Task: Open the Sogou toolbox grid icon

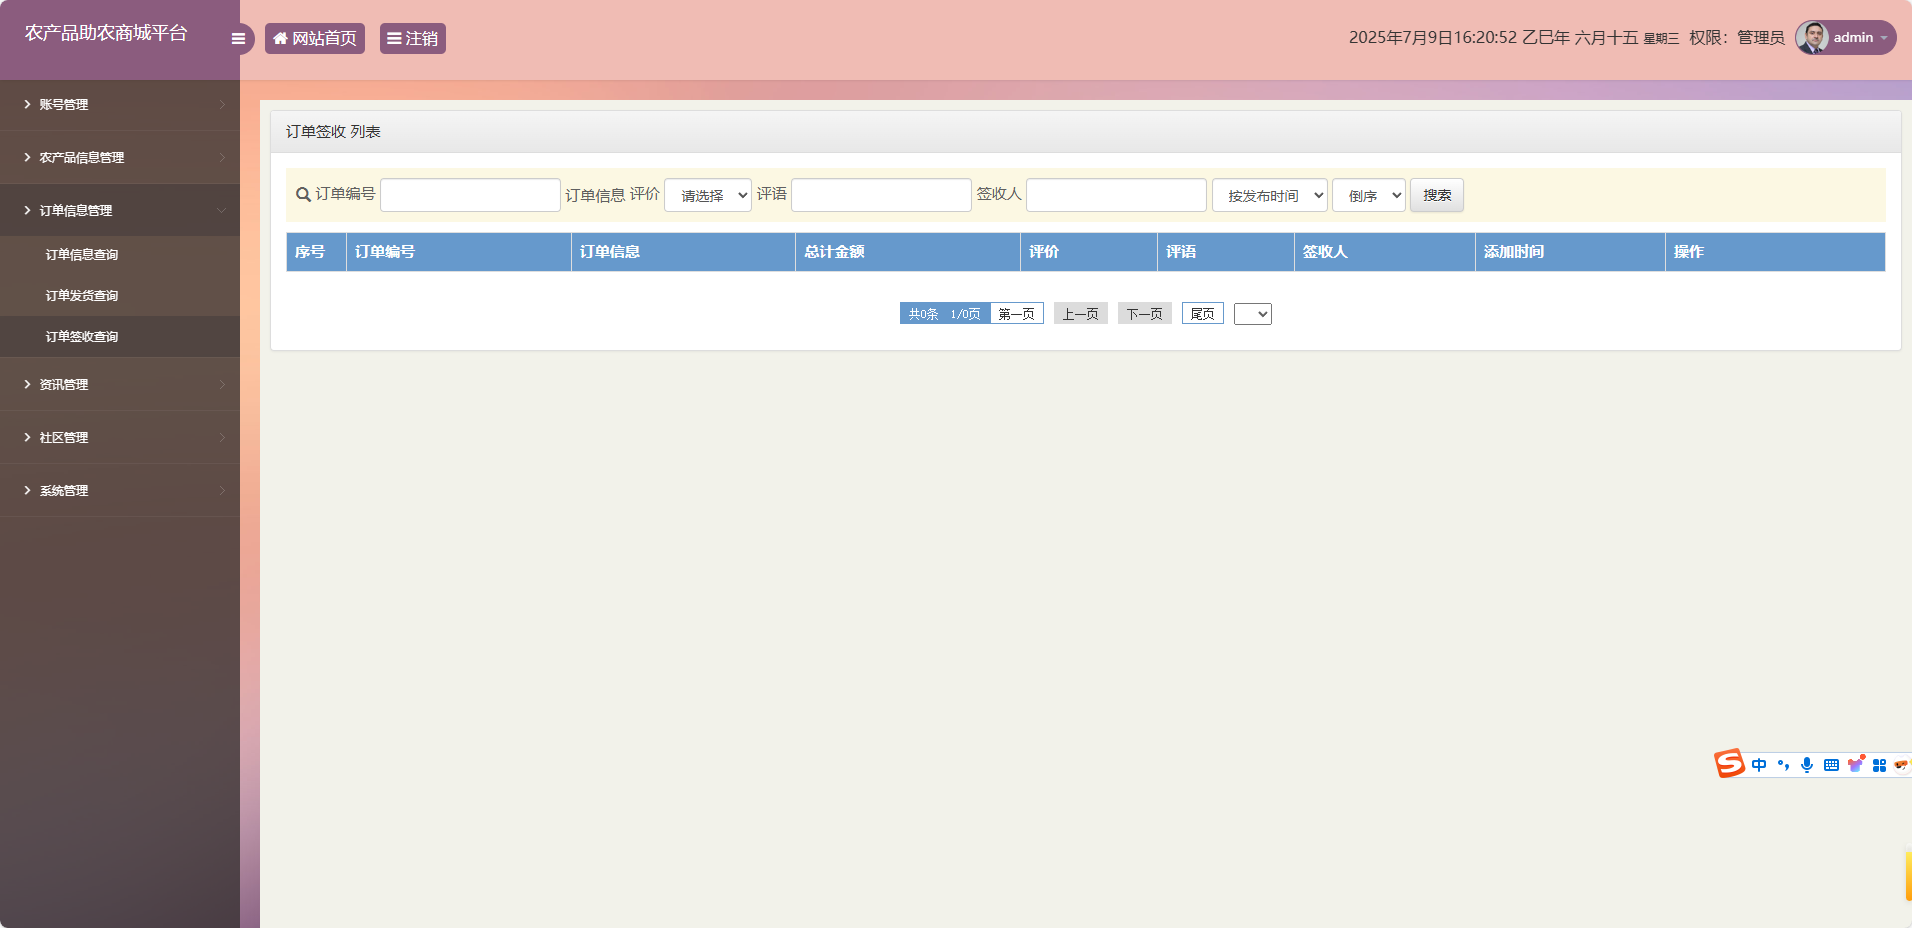Action: (1881, 765)
